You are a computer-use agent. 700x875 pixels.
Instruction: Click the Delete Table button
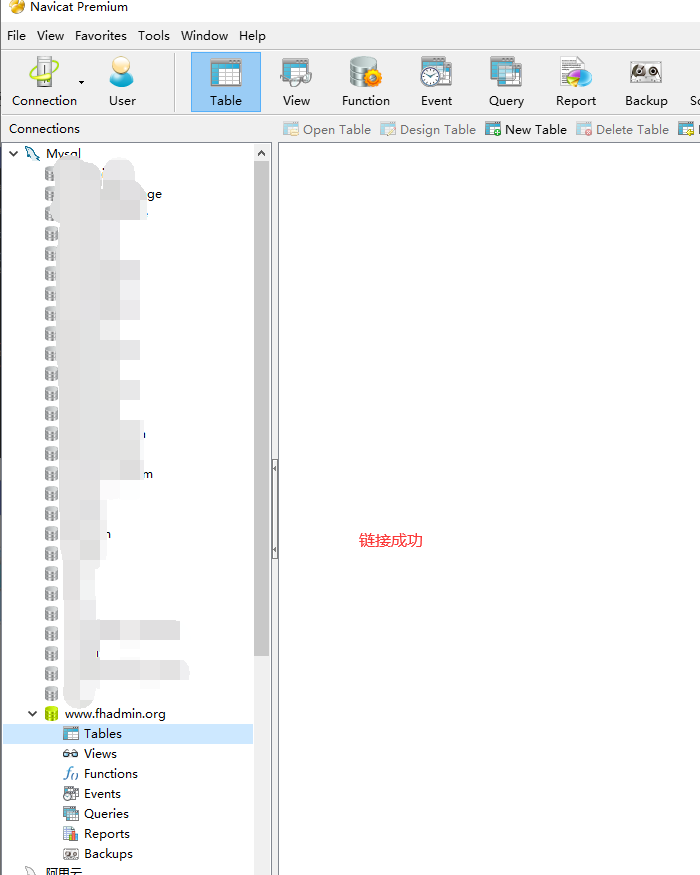[622, 129]
